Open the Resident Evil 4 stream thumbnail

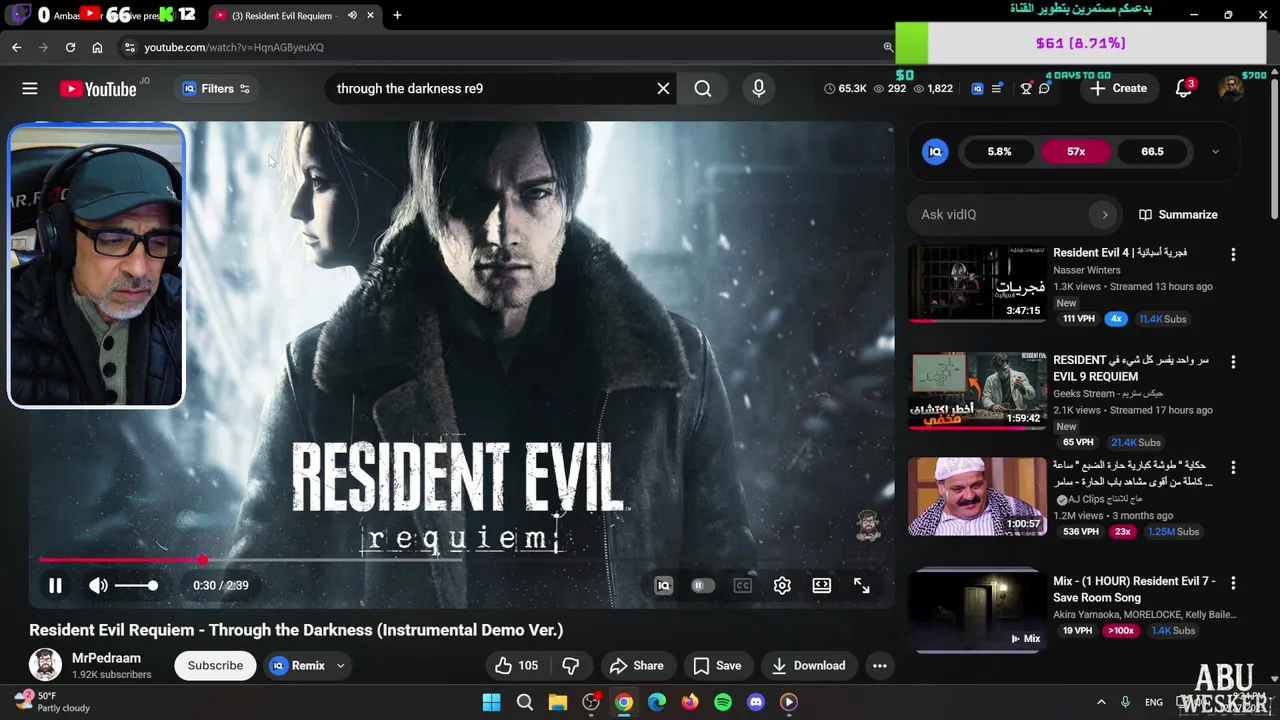point(977,284)
